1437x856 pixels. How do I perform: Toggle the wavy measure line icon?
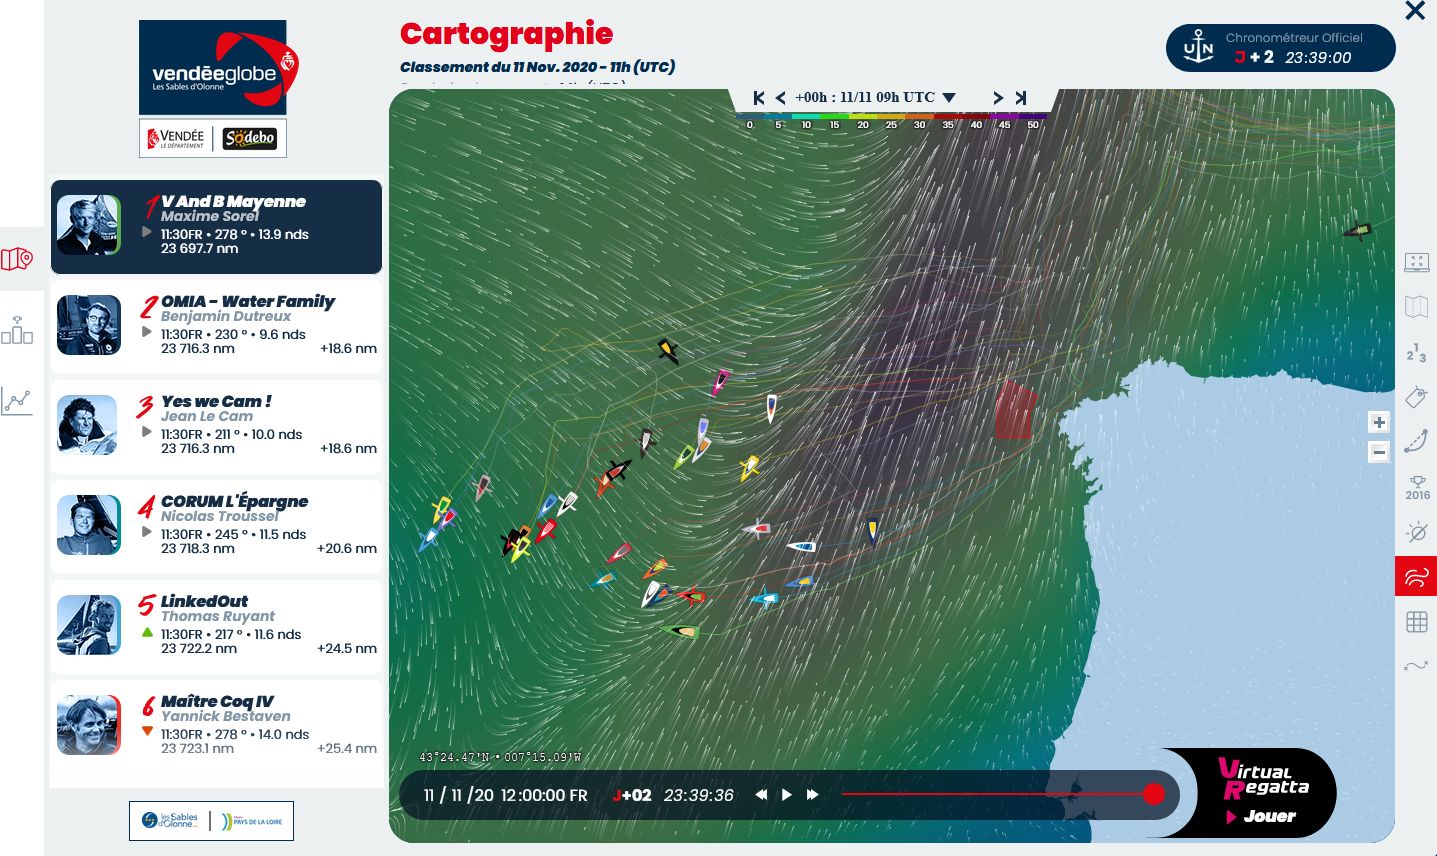[x=1417, y=666]
